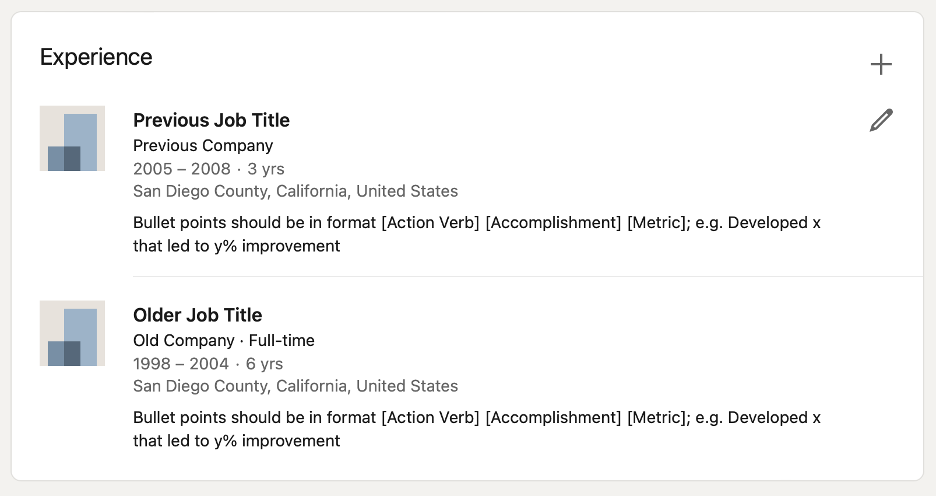Open the Previous Job Title entry
Image resolution: width=936 pixels, height=496 pixels.
[211, 120]
